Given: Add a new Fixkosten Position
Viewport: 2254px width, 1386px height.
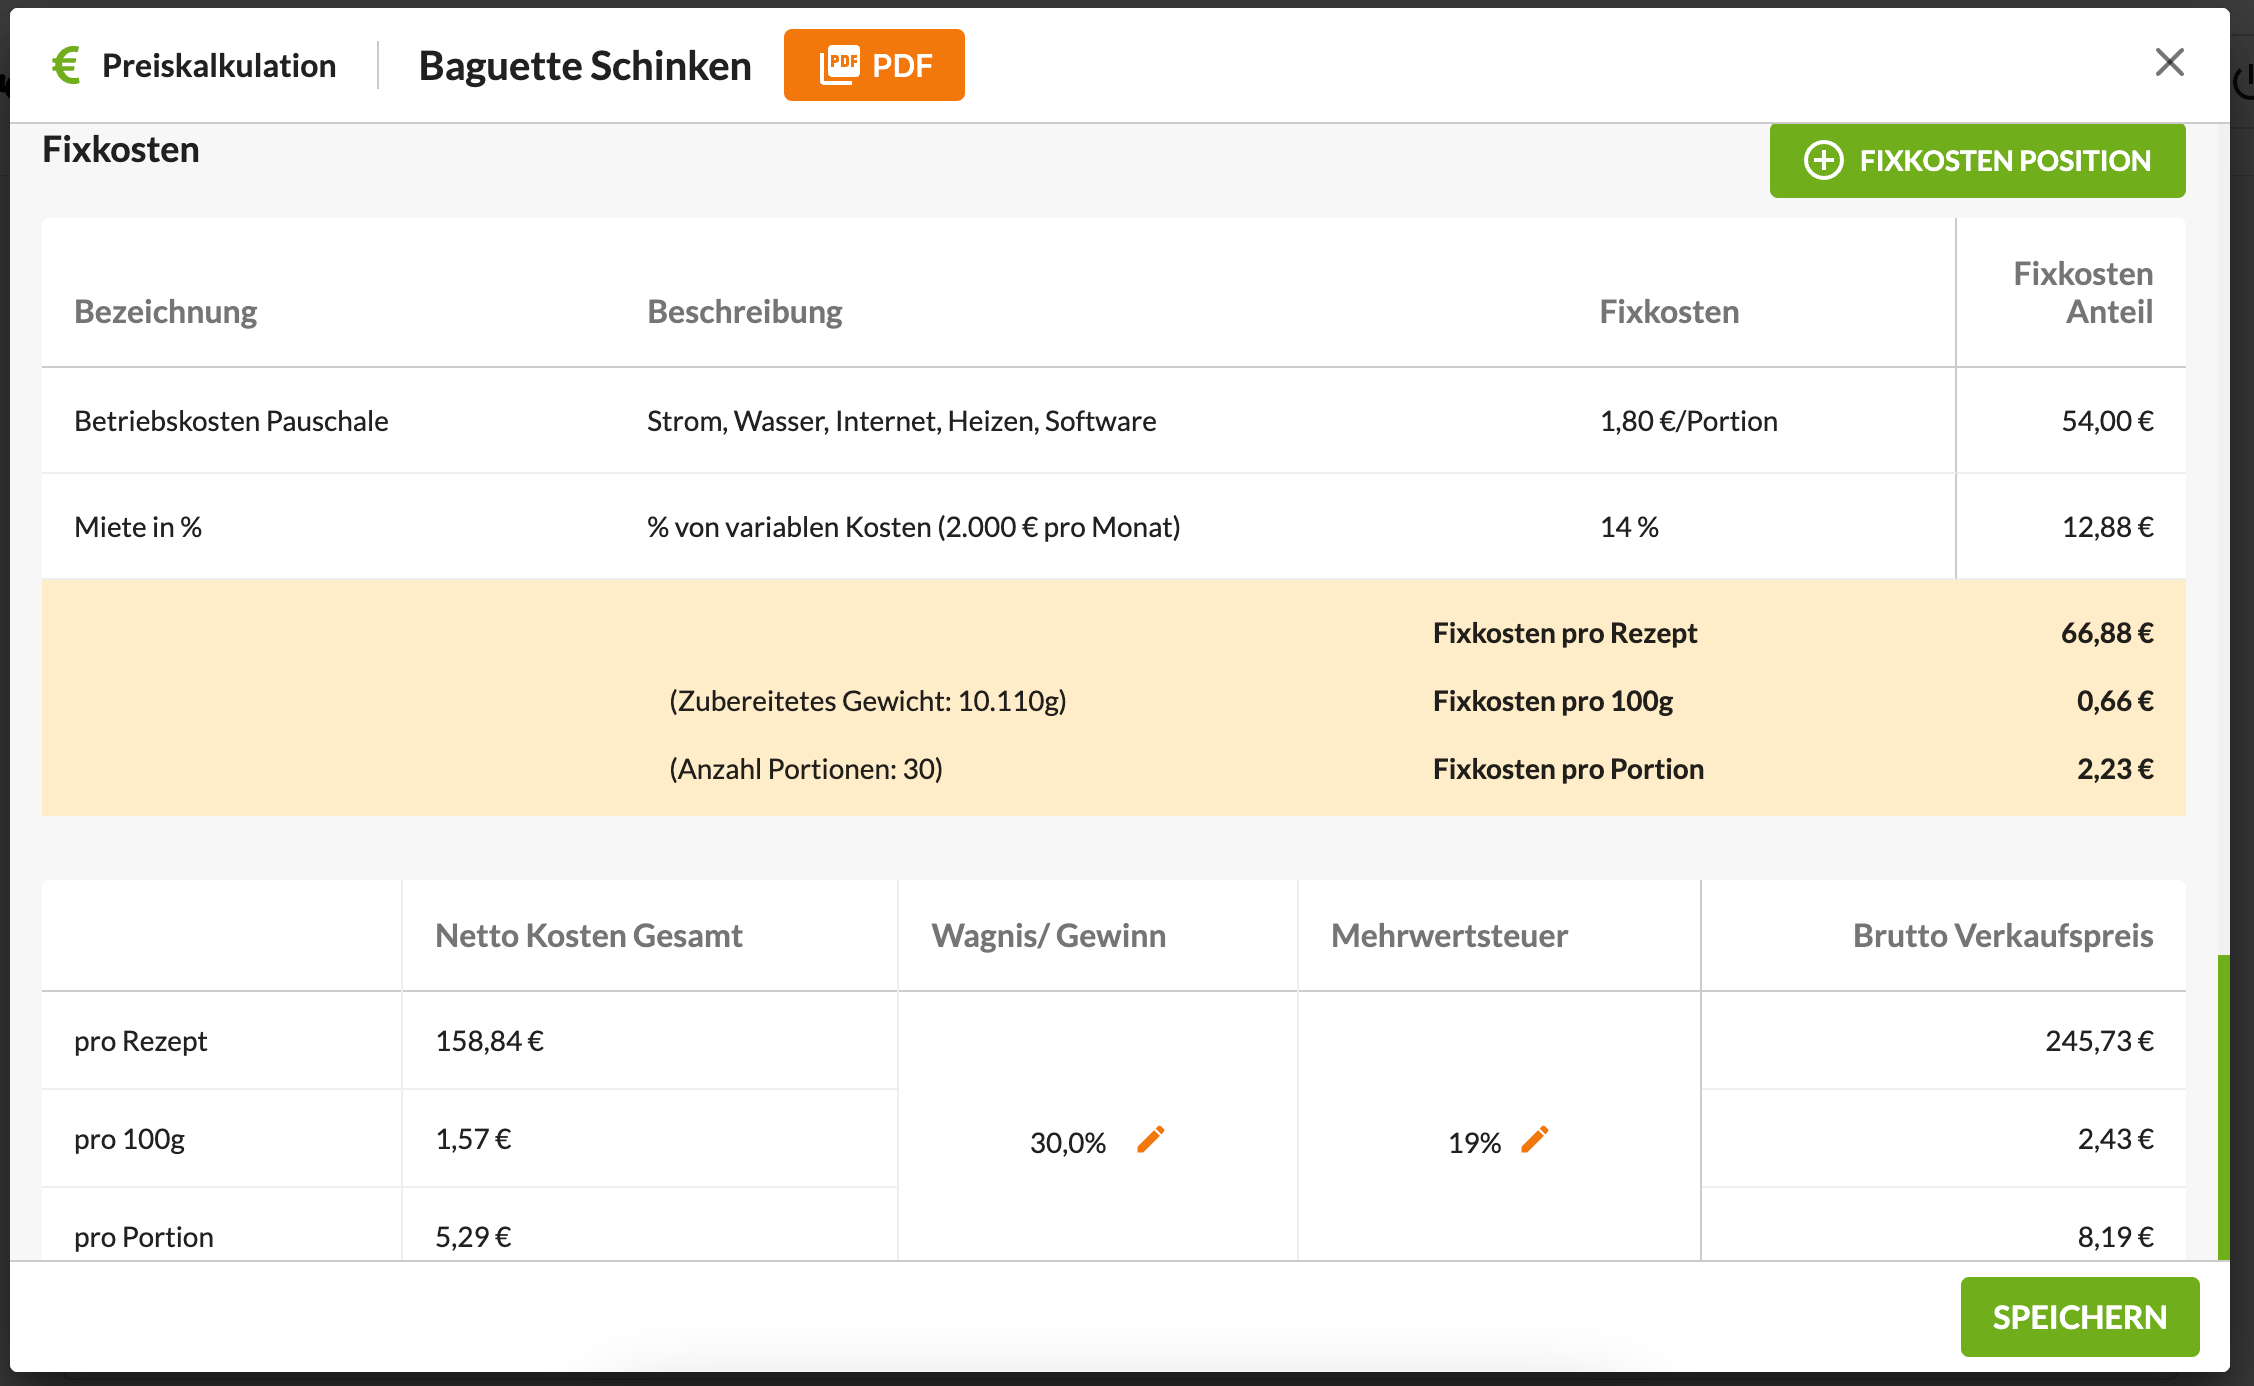Looking at the screenshot, I should click(x=1977, y=160).
